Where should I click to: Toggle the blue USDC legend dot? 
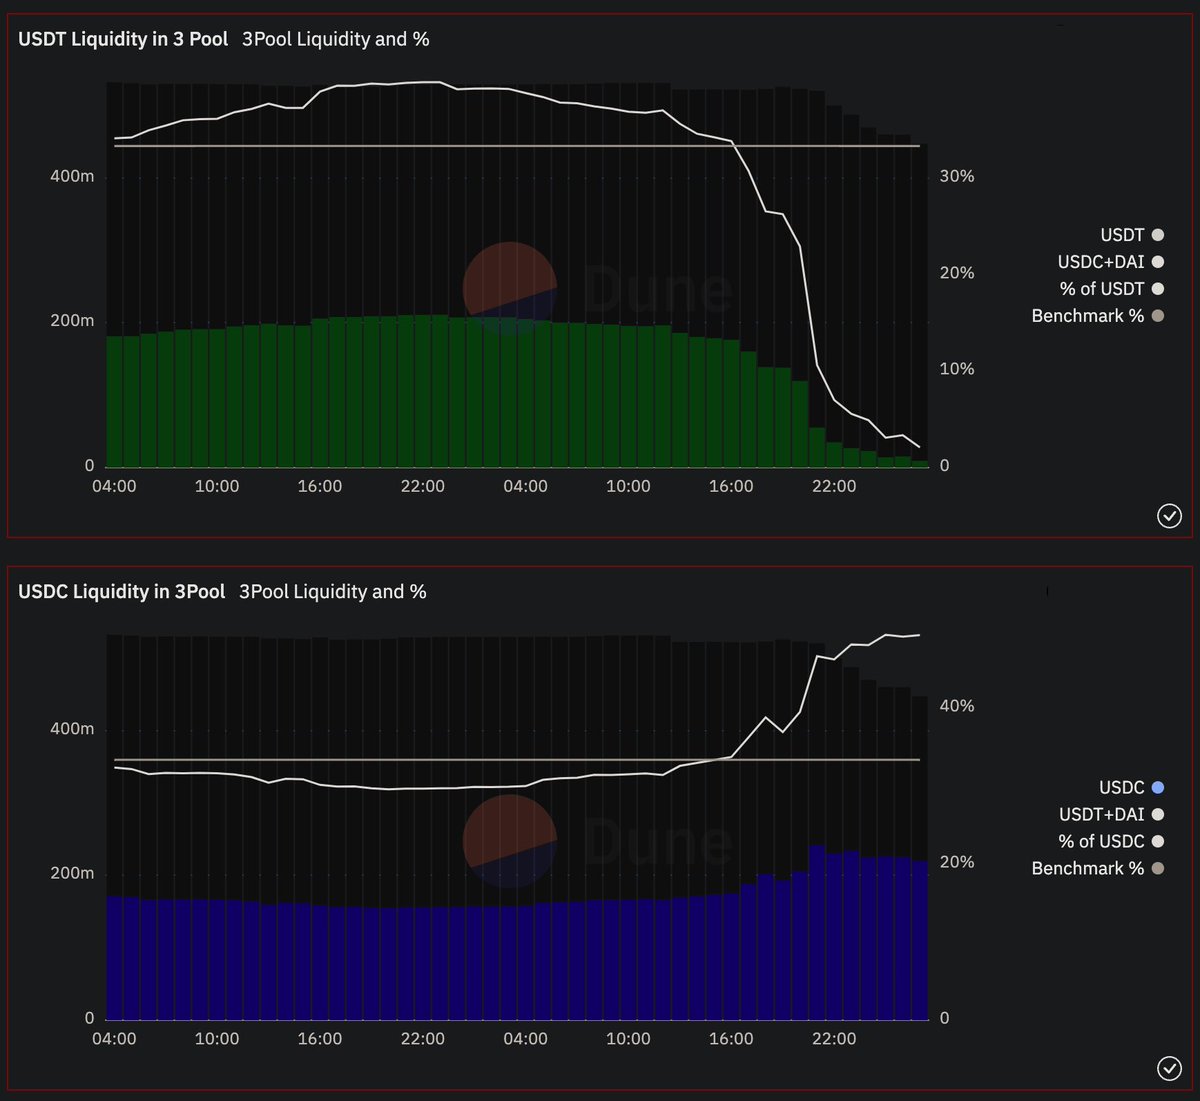point(1158,788)
